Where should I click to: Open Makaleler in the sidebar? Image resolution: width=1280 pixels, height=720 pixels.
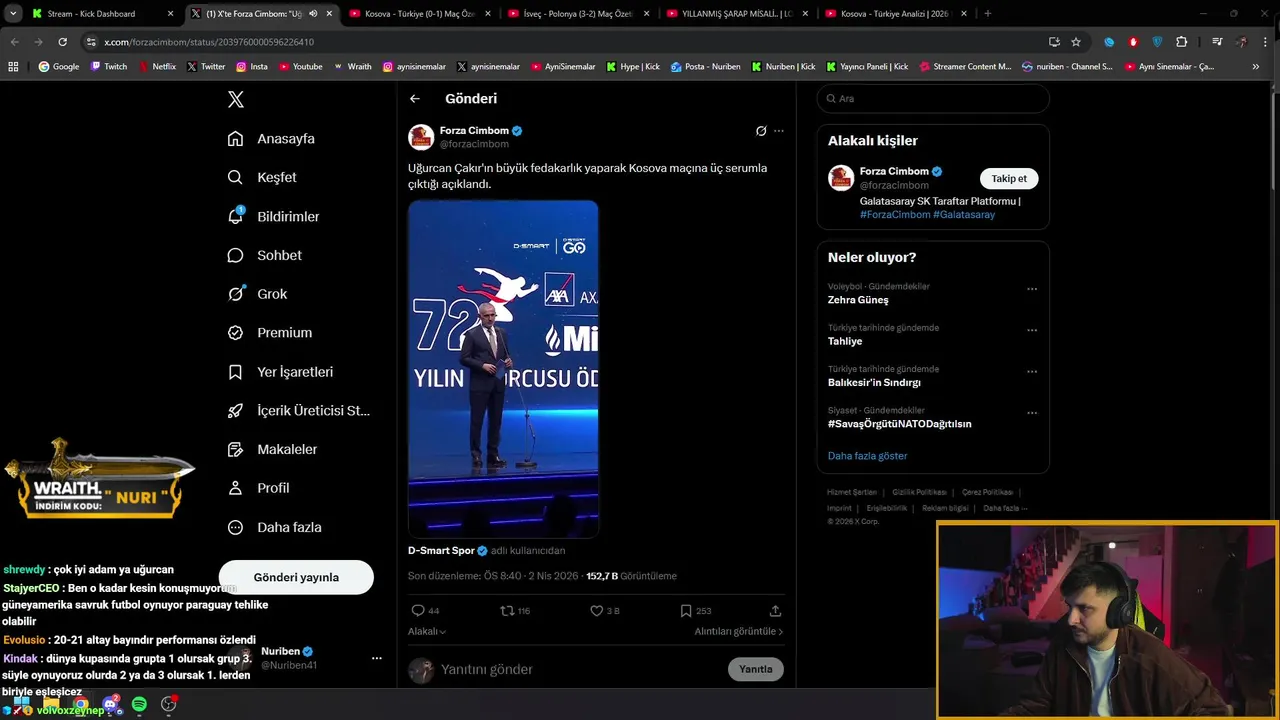[x=272, y=450]
